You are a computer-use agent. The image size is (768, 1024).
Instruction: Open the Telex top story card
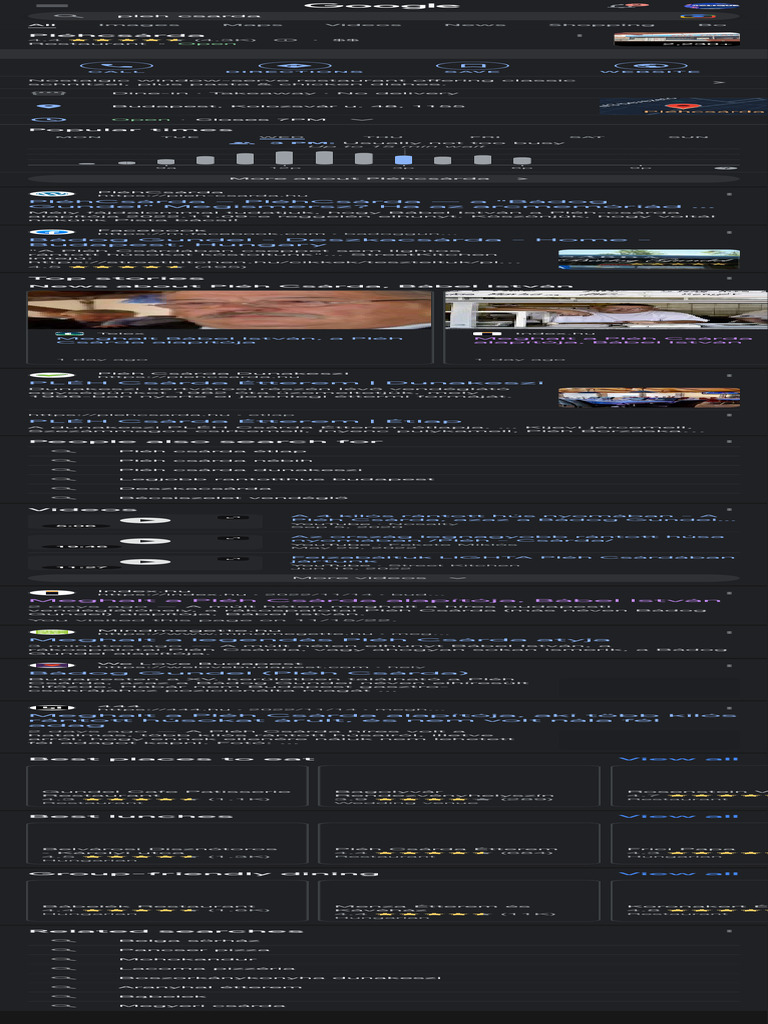(x=229, y=327)
